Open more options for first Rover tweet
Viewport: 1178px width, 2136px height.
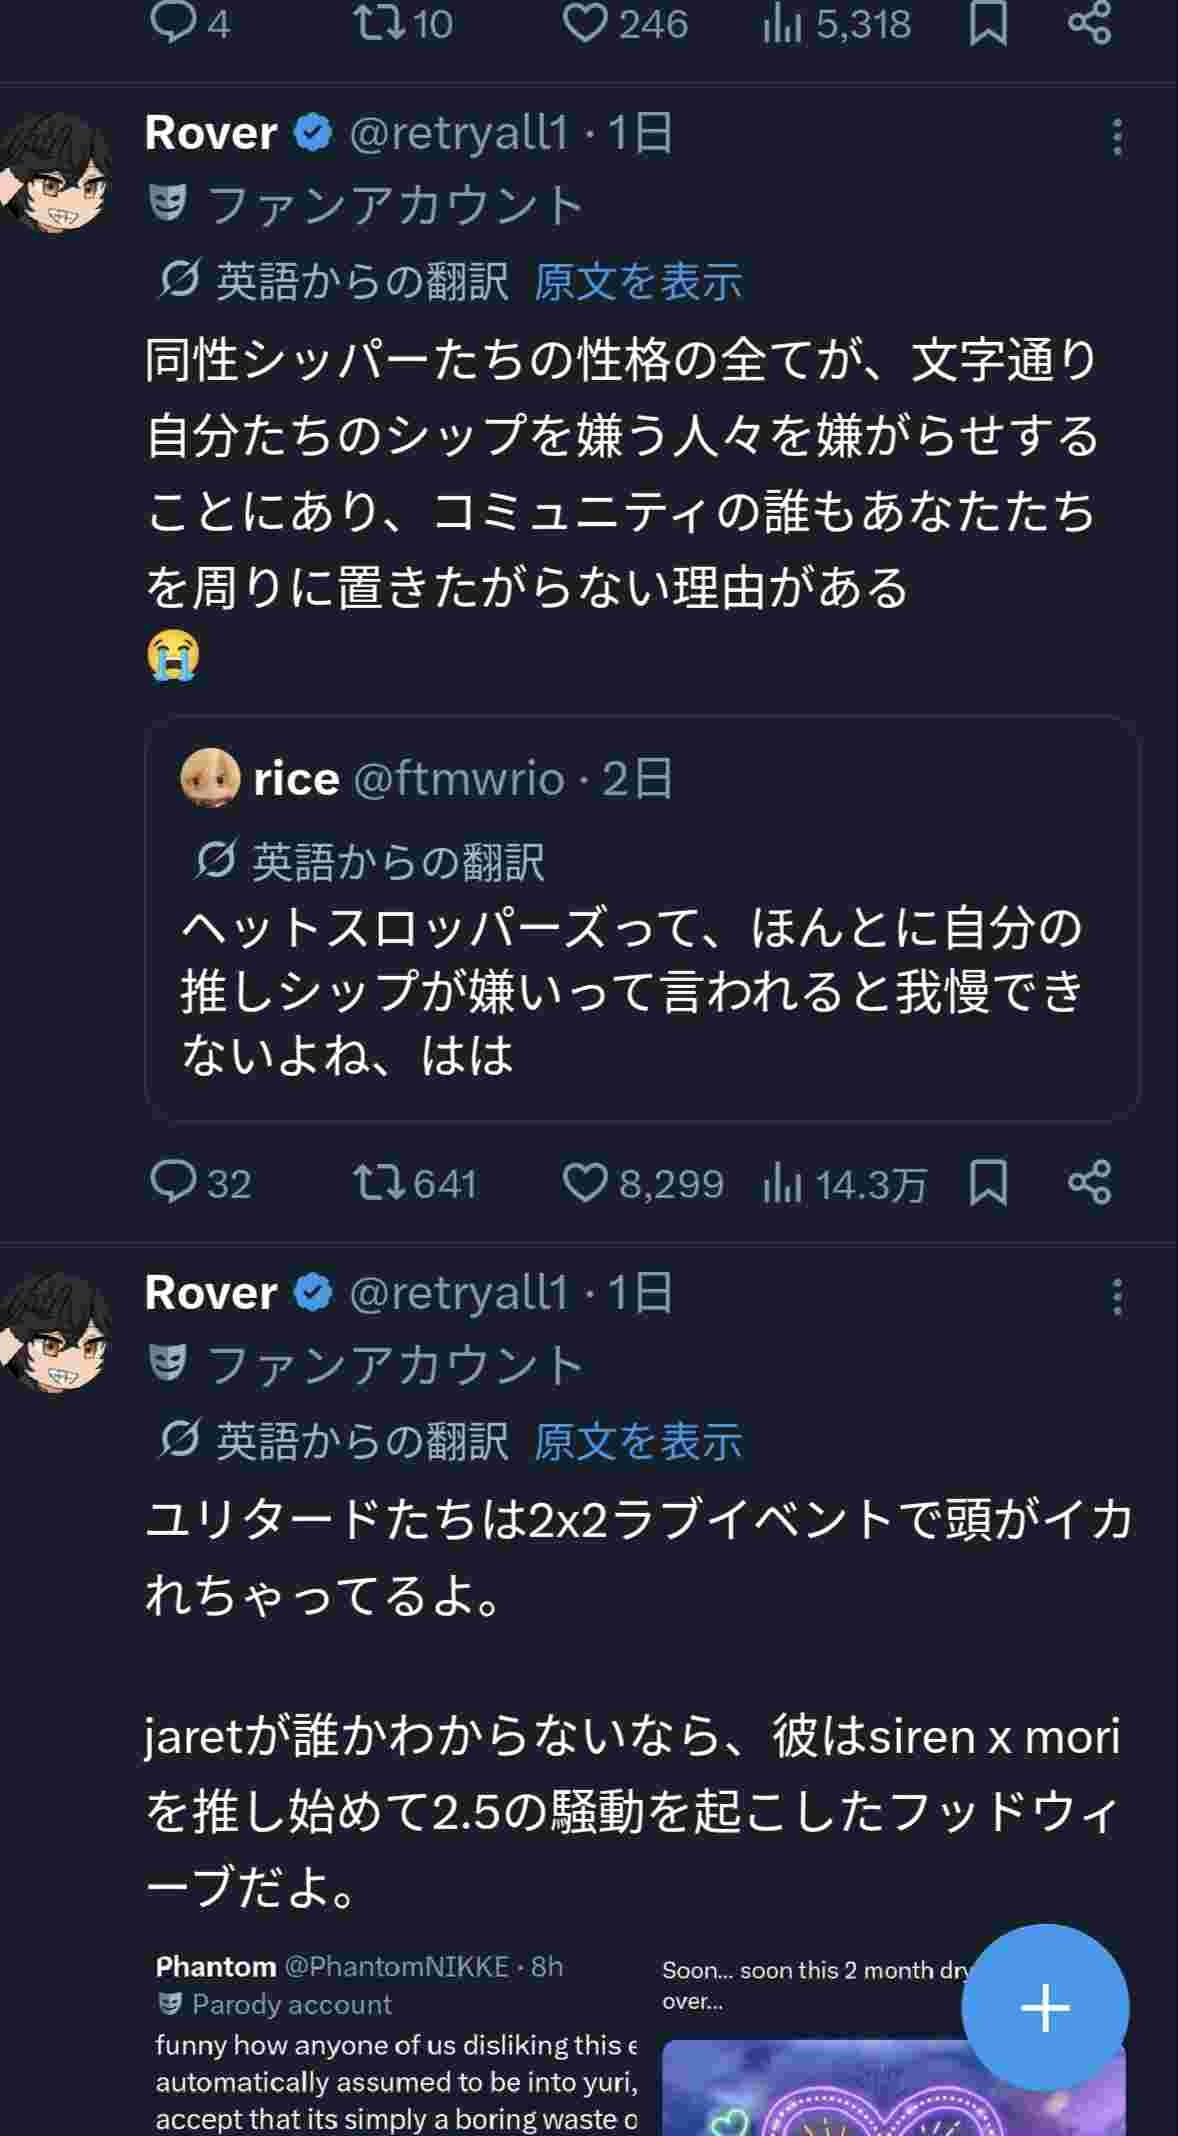click(x=1117, y=137)
